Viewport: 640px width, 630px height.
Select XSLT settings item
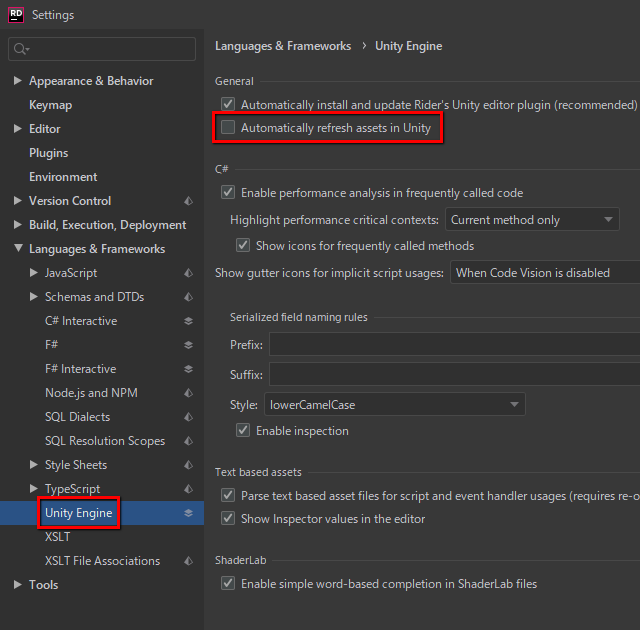(58, 537)
